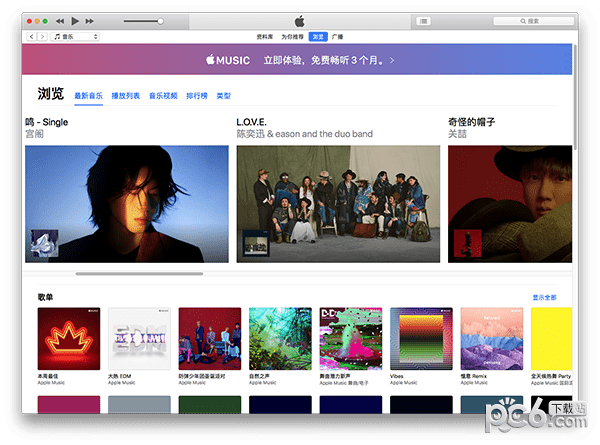600x445 pixels.
Task: Open the Vibes playlist cover
Action: tap(421, 339)
